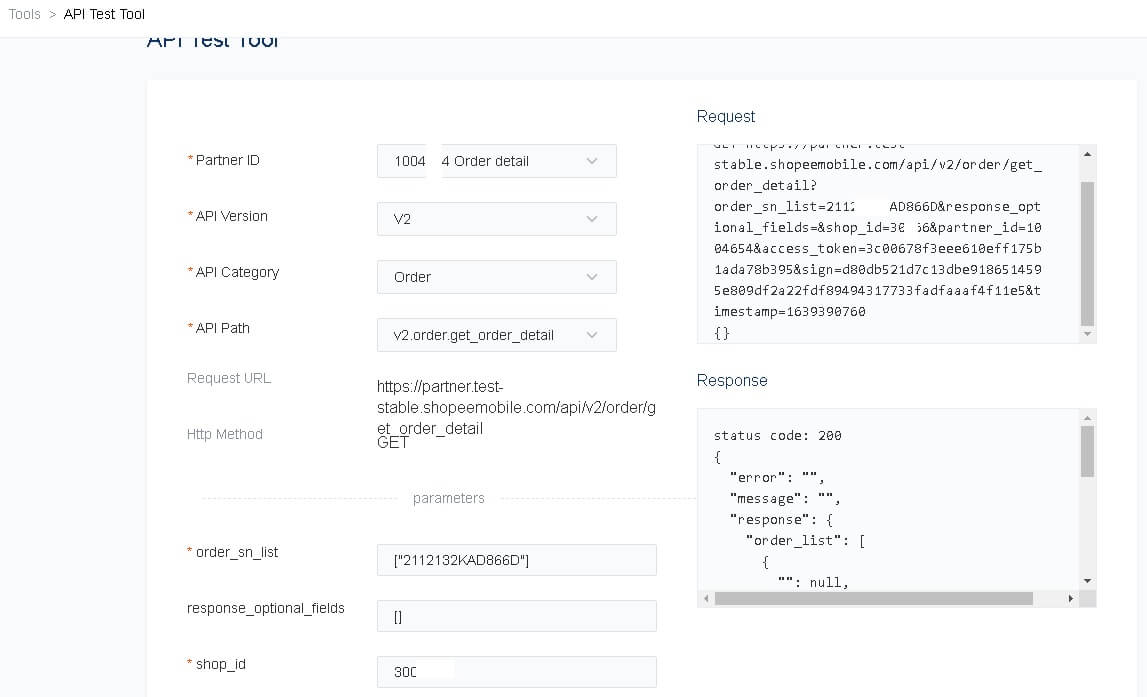Viewport: 1147px width, 697px height.
Task: Click the Request panel scroll-up arrow
Action: point(1086,152)
